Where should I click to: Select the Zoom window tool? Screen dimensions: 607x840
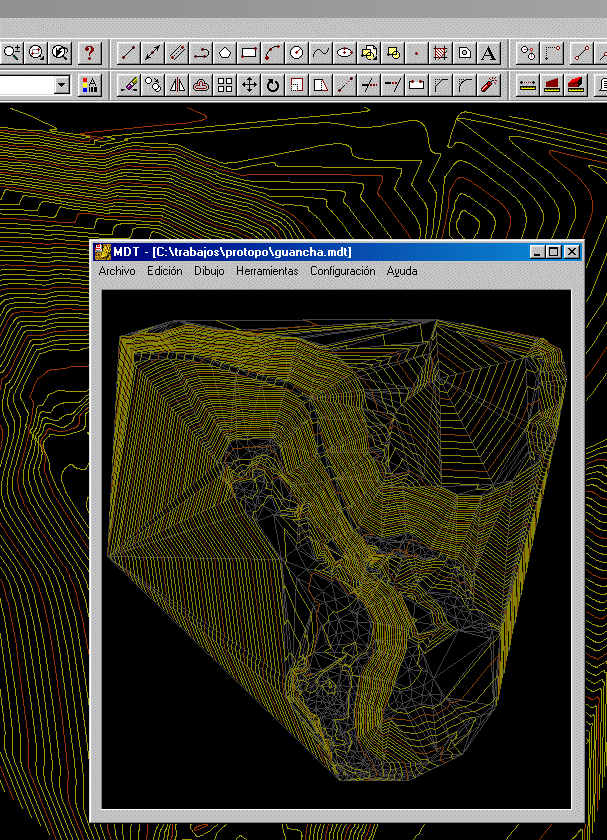pyautogui.click(x=36, y=53)
